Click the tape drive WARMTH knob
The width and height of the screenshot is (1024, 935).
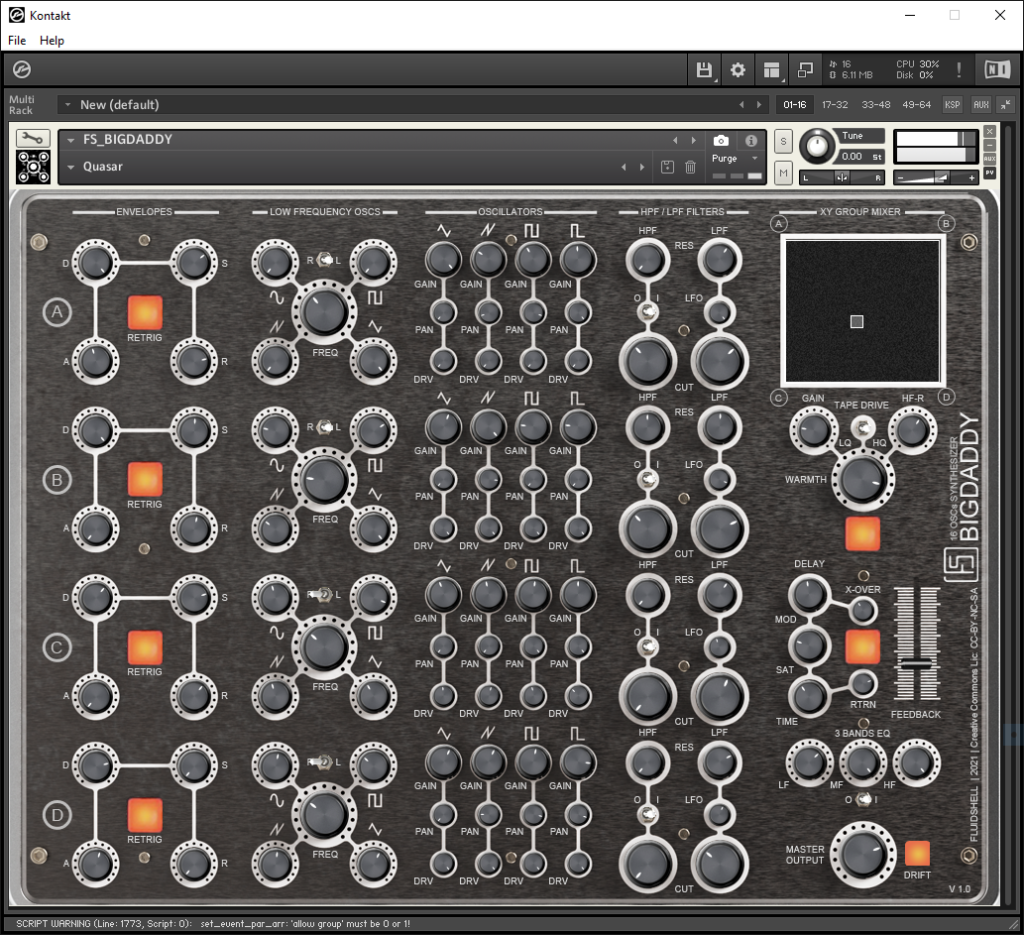click(863, 479)
